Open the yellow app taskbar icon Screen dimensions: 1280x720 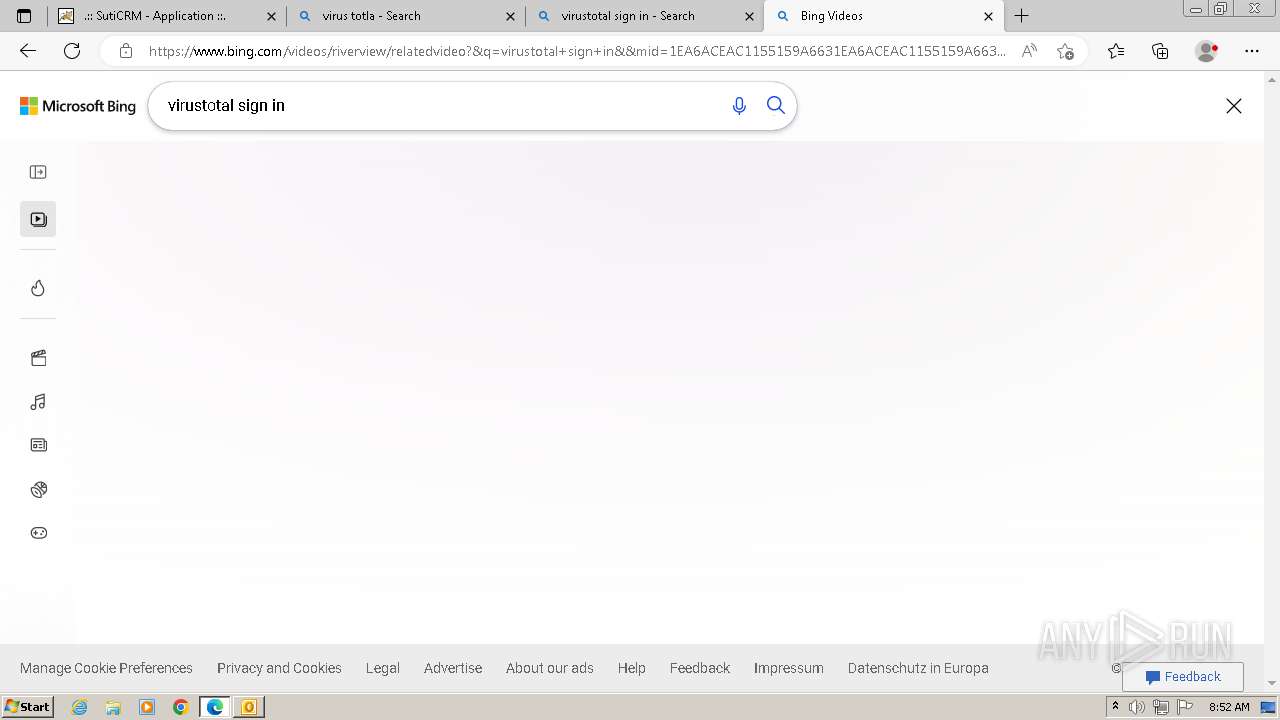pyautogui.click(x=249, y=707)
